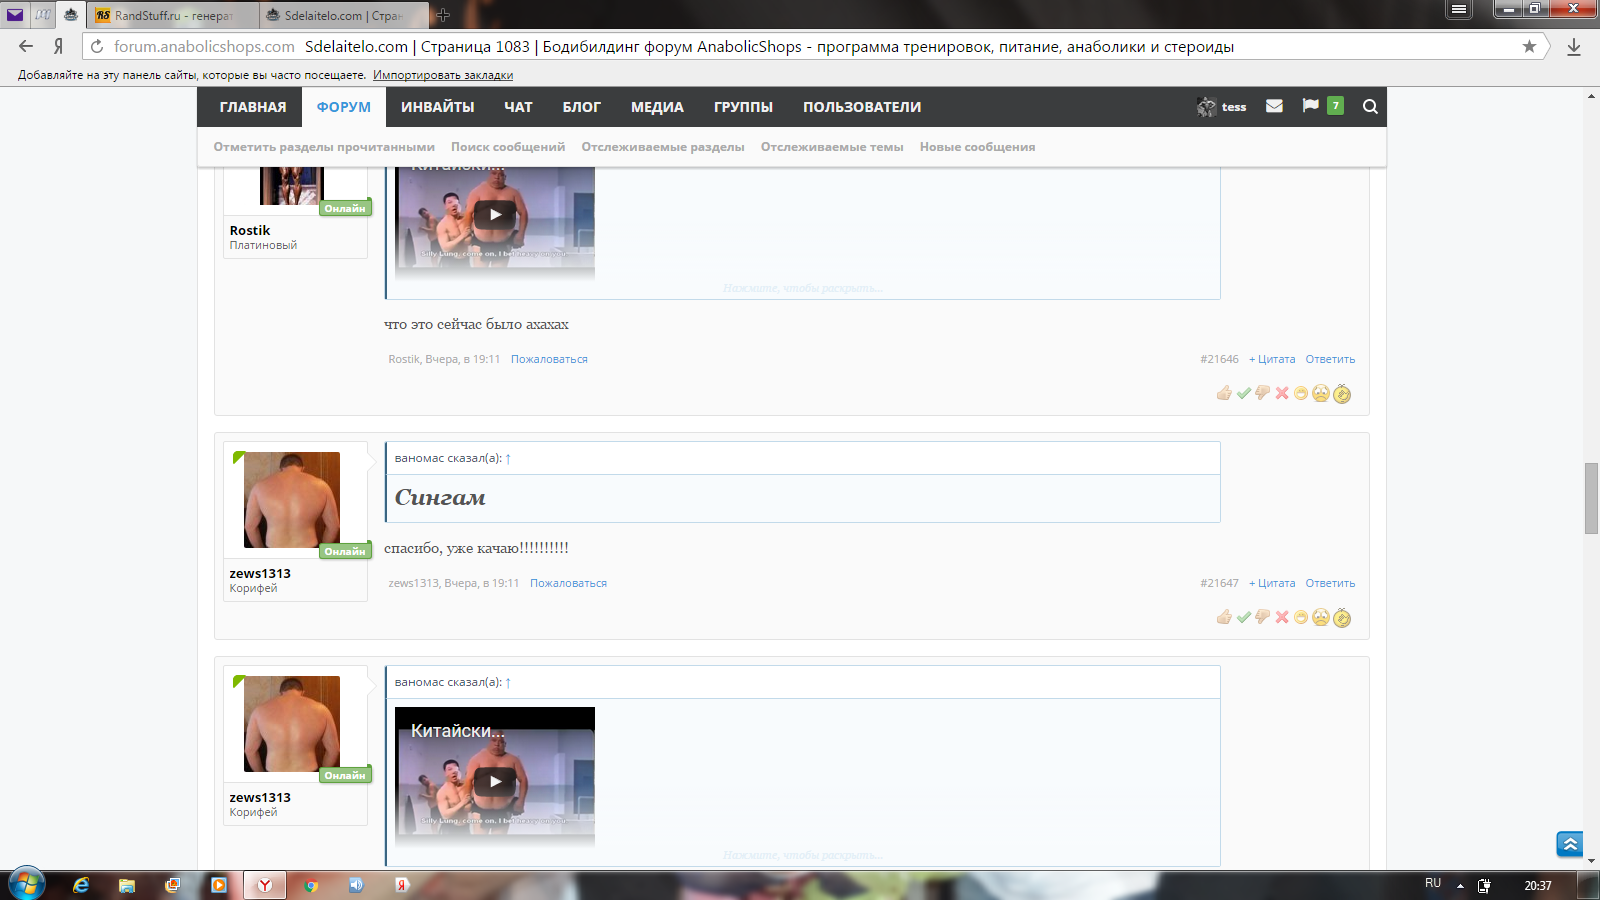Play the video in Rostik's quoted post
Image resolution: width=1600 pixels, height=900 pixels.
coord(495,214)
